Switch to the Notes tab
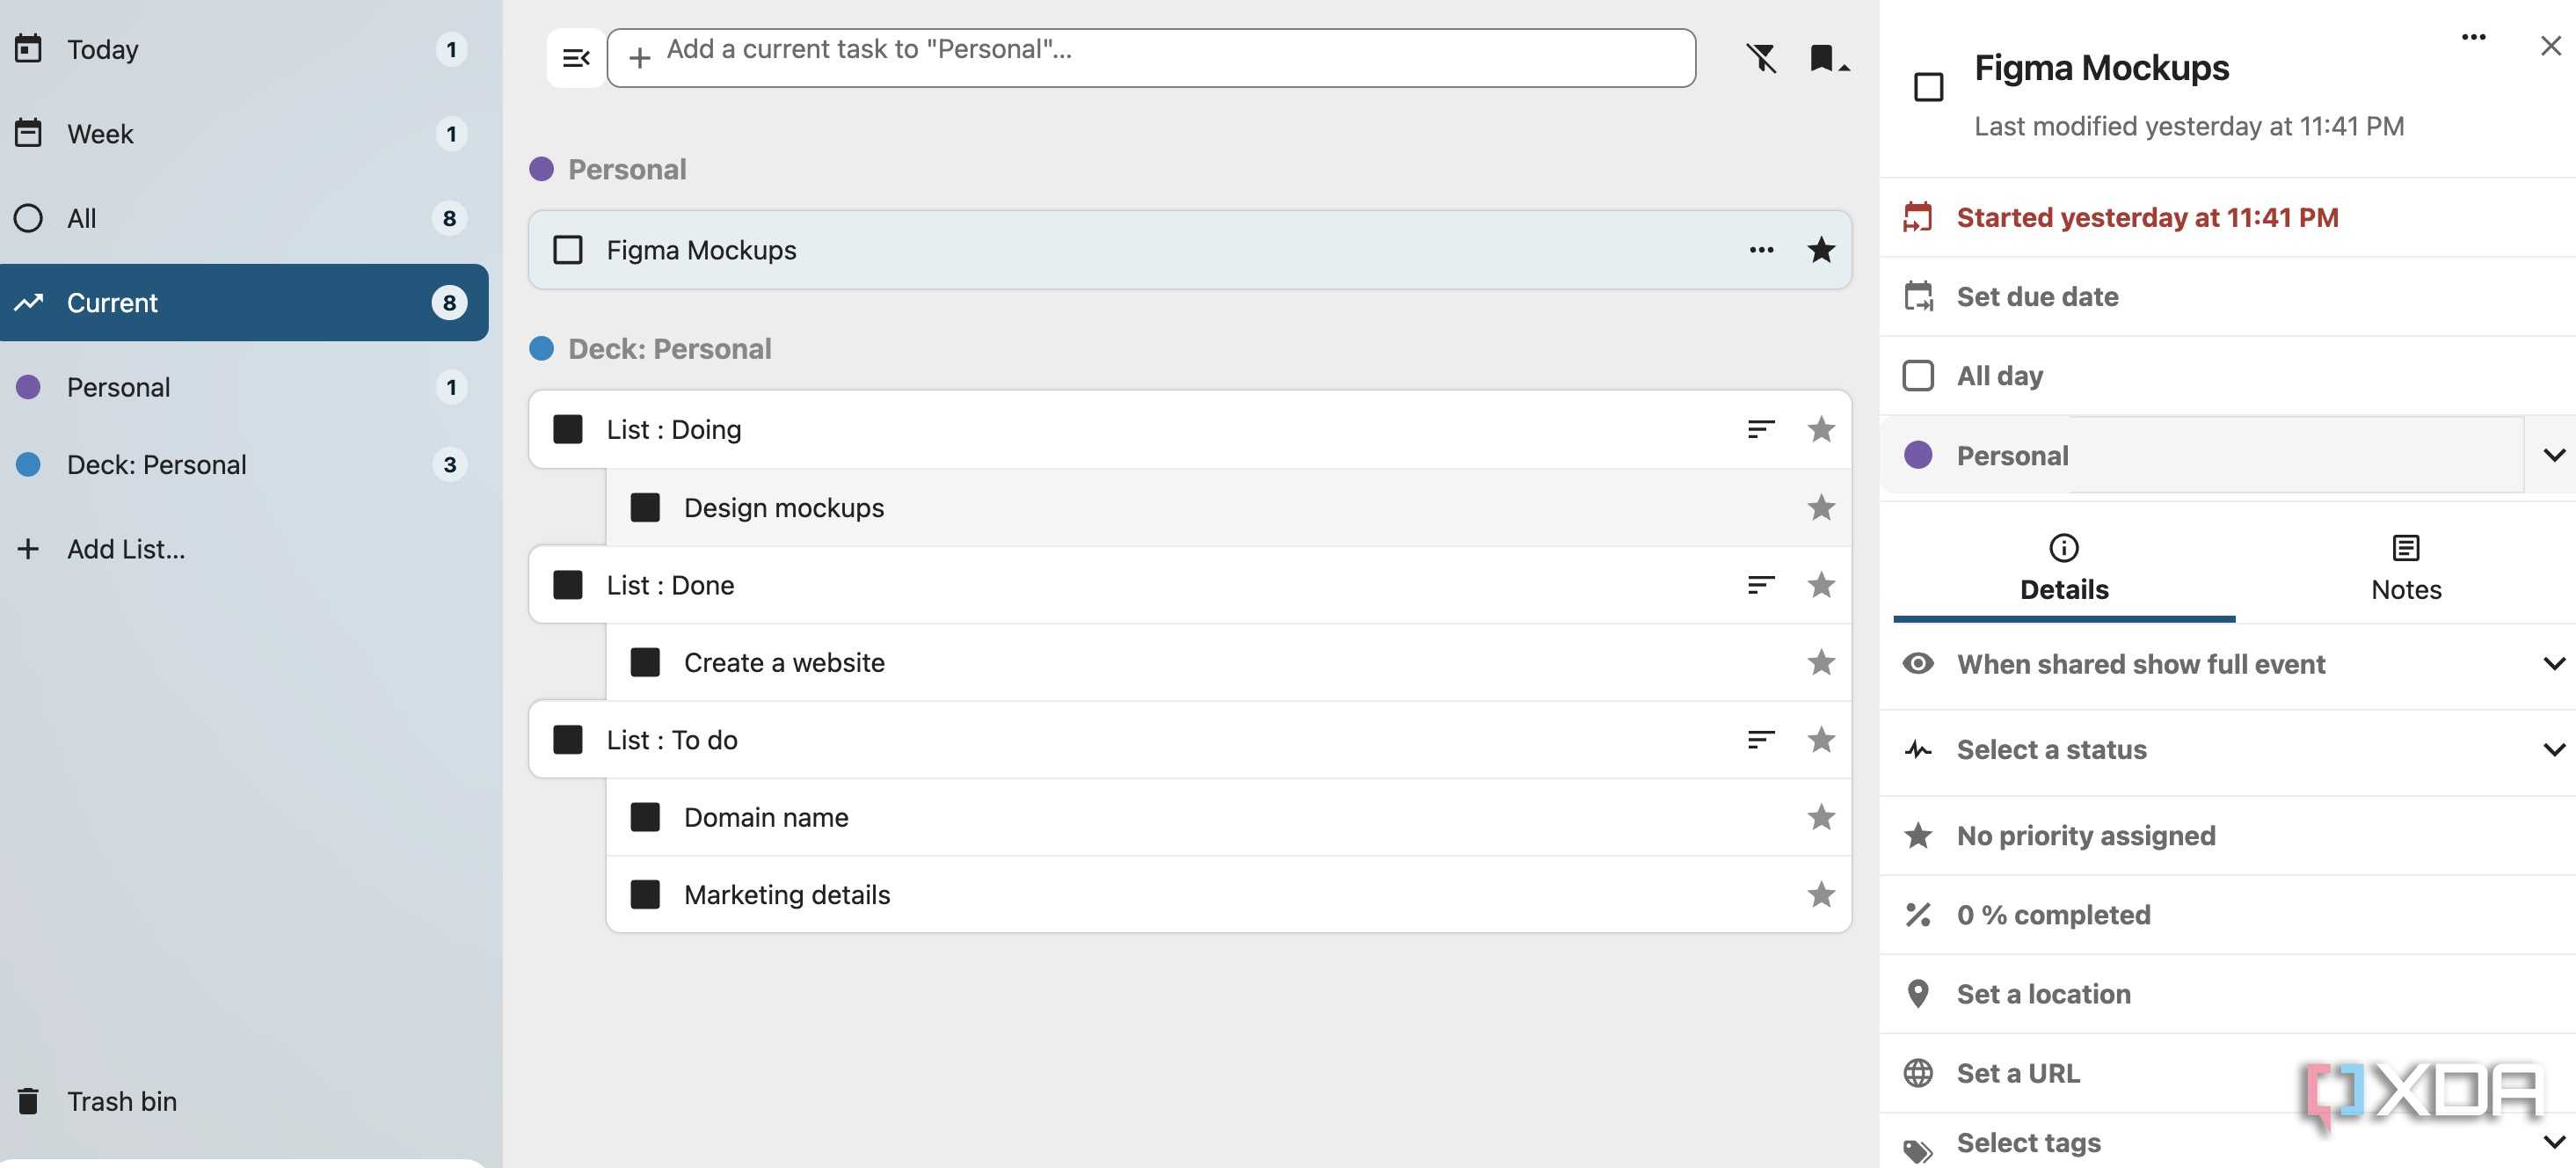2576x1168 pixels. [2405, 570]
